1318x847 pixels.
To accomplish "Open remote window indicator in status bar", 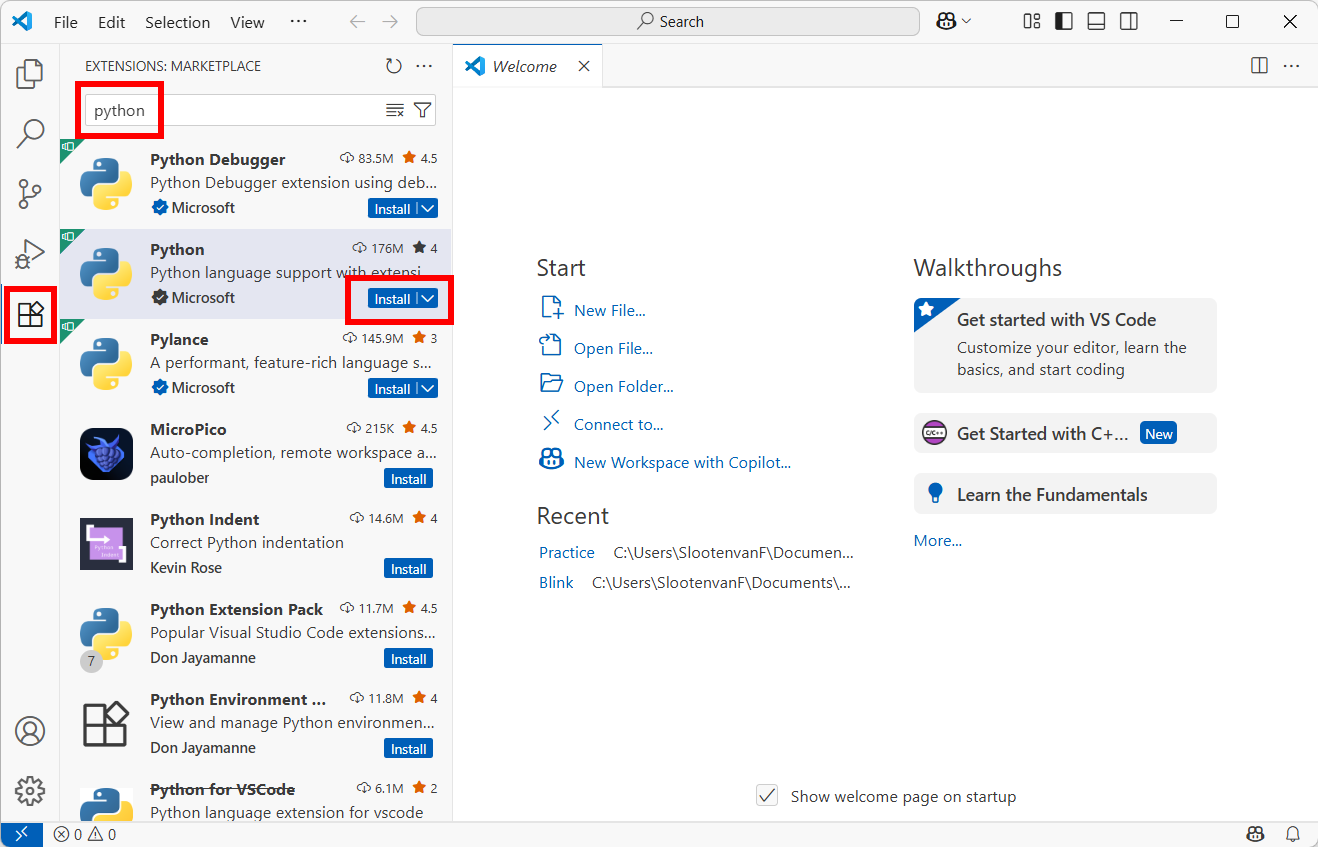I will (x=21, y=834).
